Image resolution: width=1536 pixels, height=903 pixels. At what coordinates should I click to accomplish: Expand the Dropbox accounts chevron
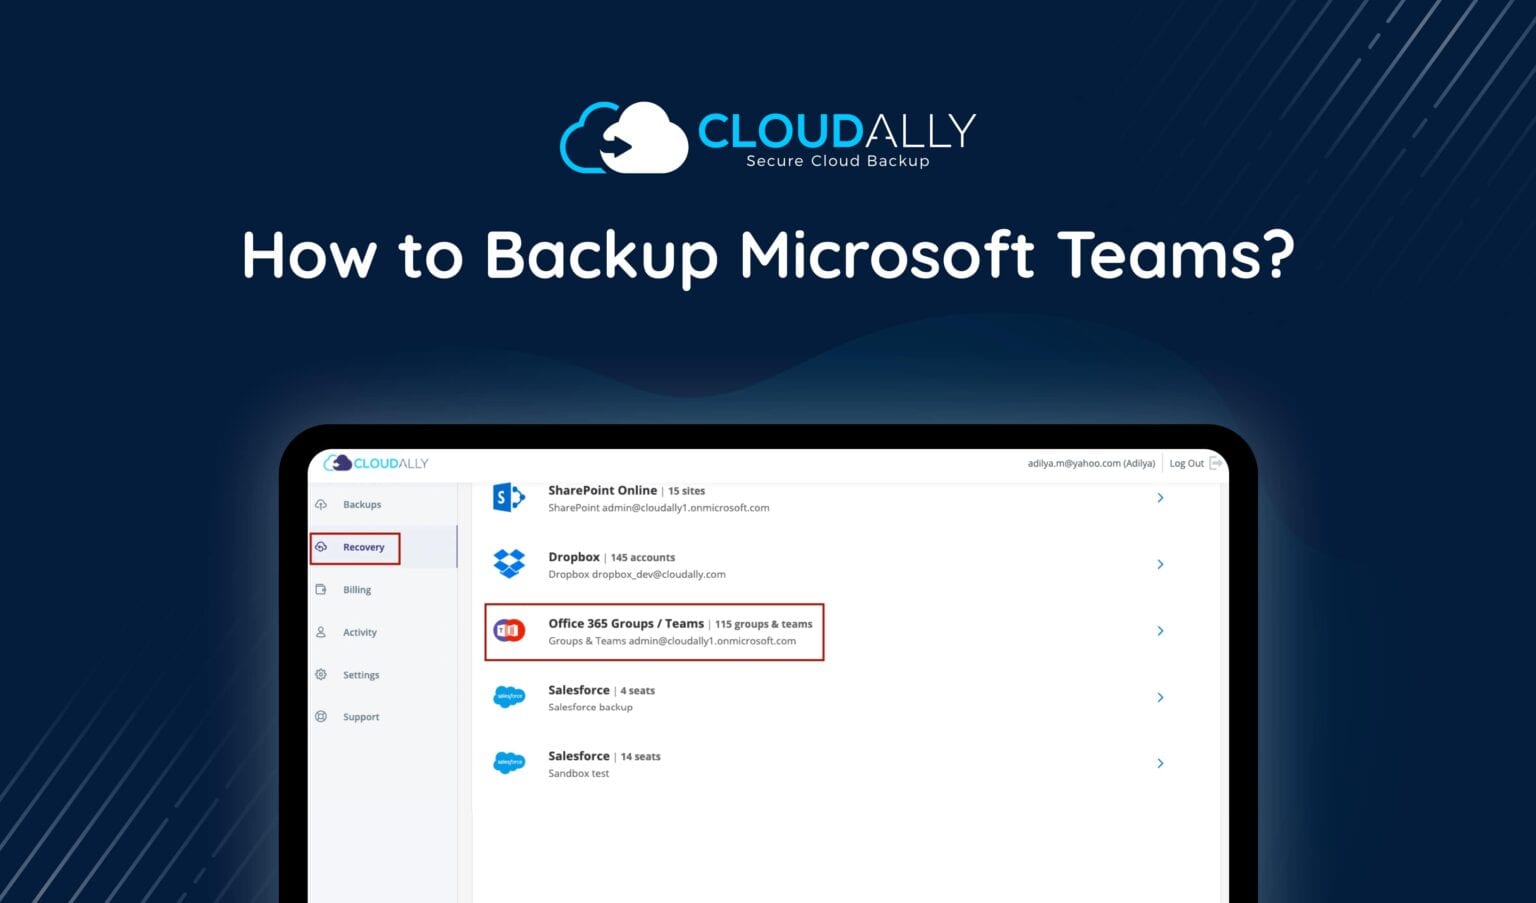(x=1160, y=563)
